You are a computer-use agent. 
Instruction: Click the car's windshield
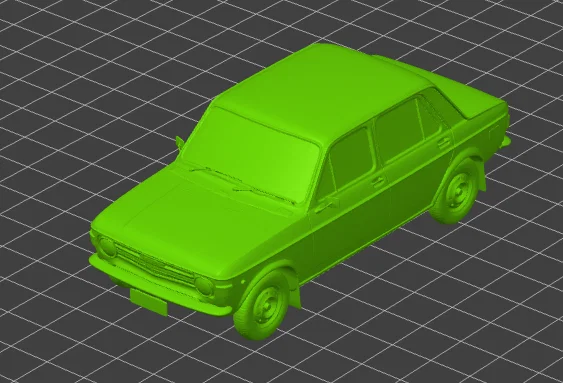[251, 154]
